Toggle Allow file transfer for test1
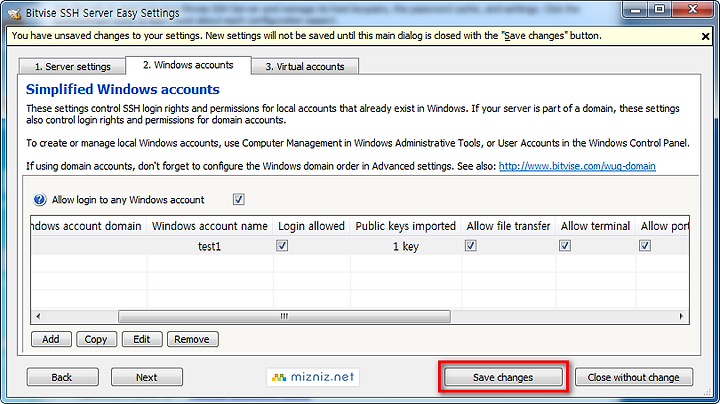Viewport: 720px width, 404px height. tap(470, 246)
